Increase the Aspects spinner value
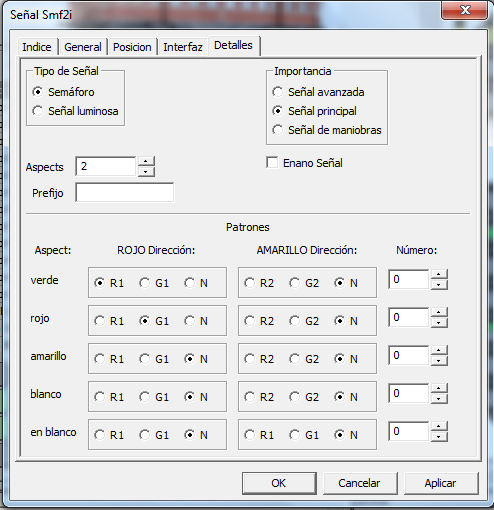494x510 pixels. 146,161
